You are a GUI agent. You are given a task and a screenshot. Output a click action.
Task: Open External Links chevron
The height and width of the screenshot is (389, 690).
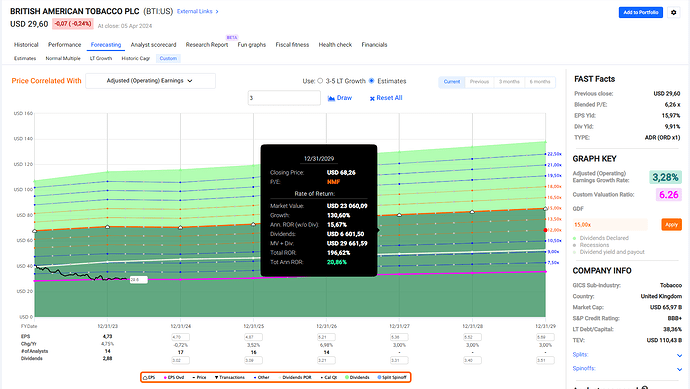click(x=217, y=11)
